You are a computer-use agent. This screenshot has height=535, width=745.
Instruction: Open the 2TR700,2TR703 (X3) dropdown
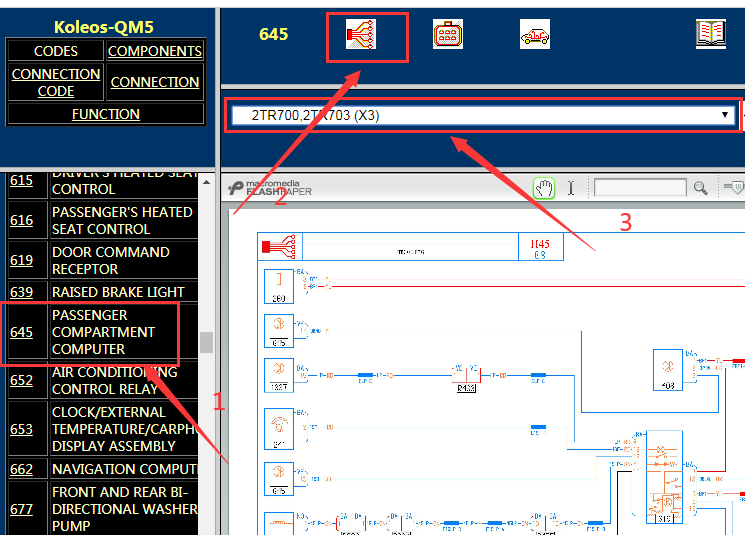[x=483, y=115]
